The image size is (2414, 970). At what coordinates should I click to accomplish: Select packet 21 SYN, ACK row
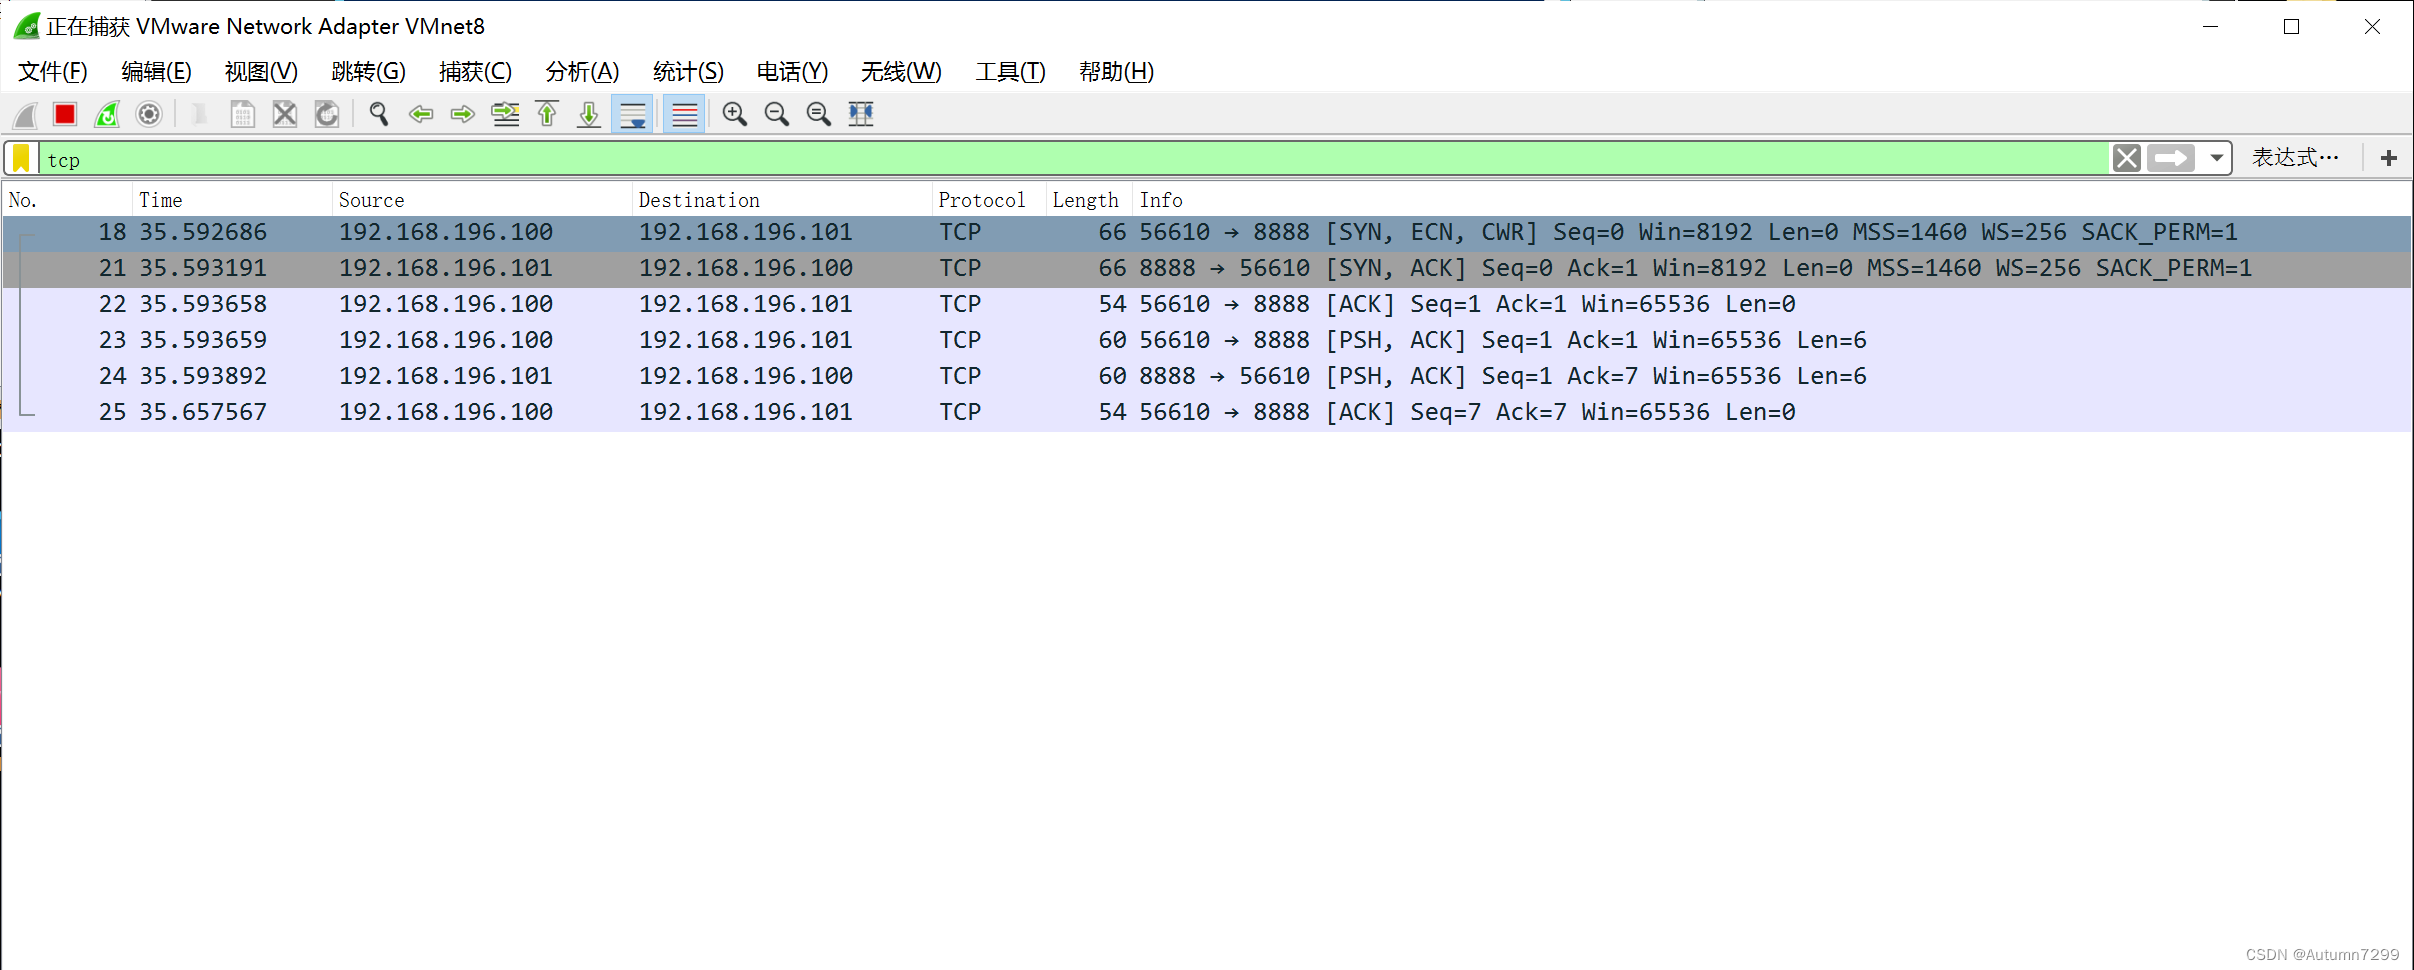click(x=1206, y=268)
